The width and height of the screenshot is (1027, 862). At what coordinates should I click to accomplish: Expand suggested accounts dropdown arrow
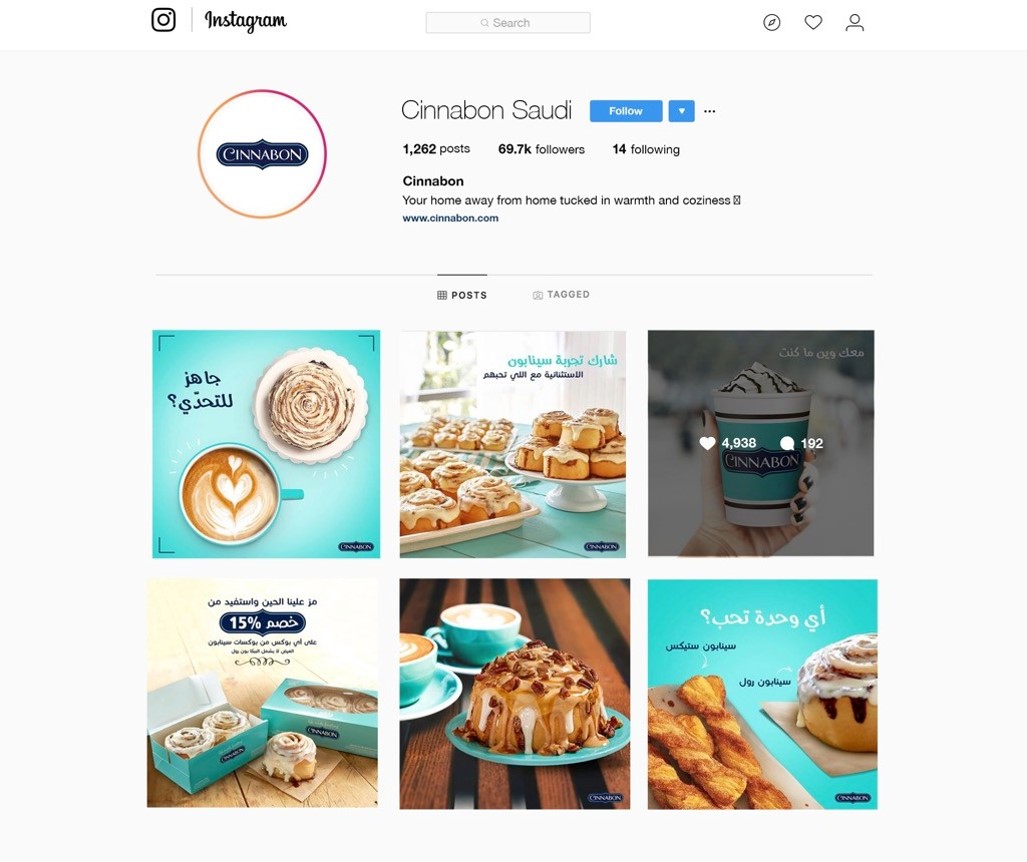pos(681,111)
